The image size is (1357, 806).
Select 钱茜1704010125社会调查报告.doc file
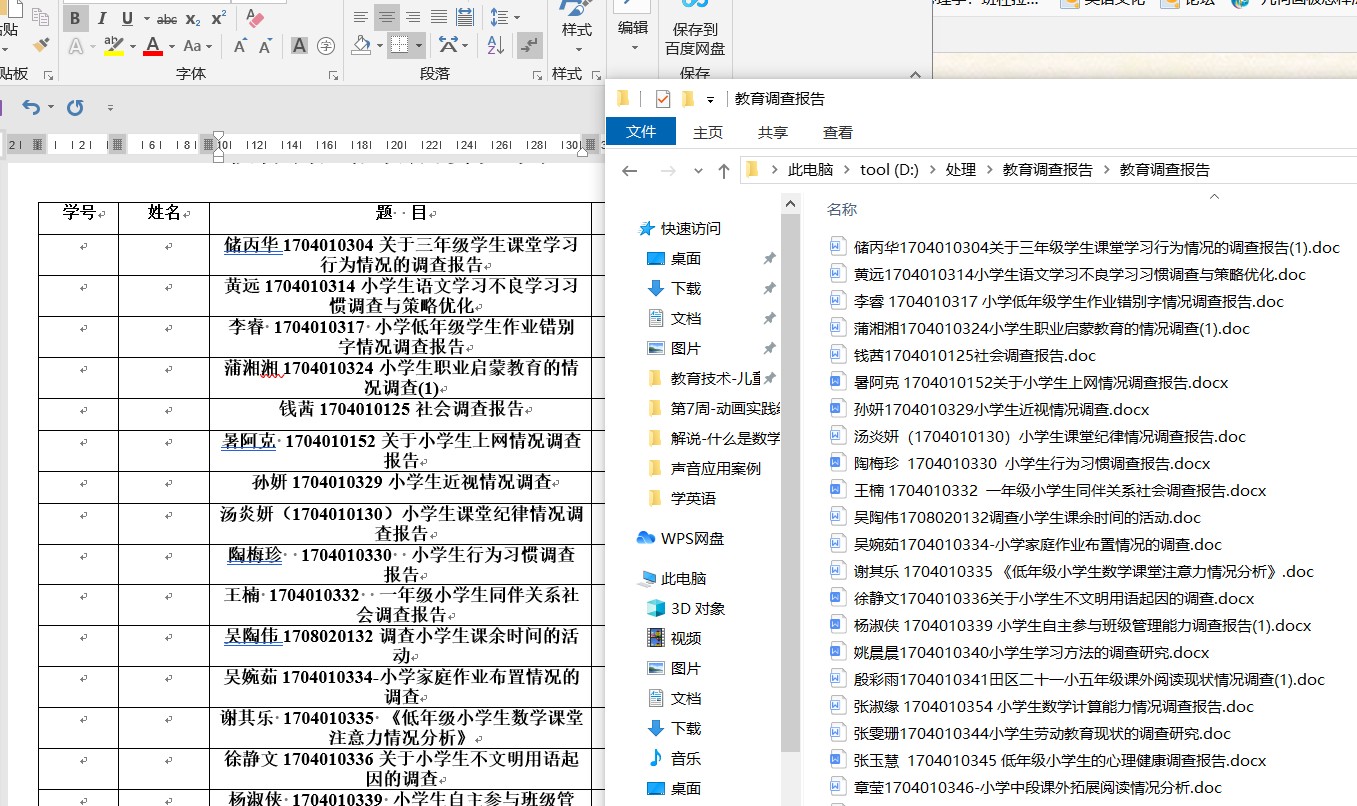coord(974,355)
